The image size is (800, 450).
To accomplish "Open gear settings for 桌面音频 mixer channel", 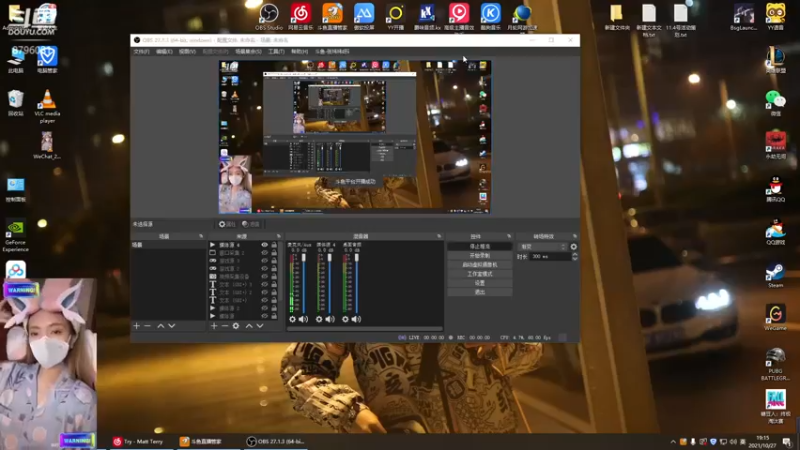I will 345,319.
